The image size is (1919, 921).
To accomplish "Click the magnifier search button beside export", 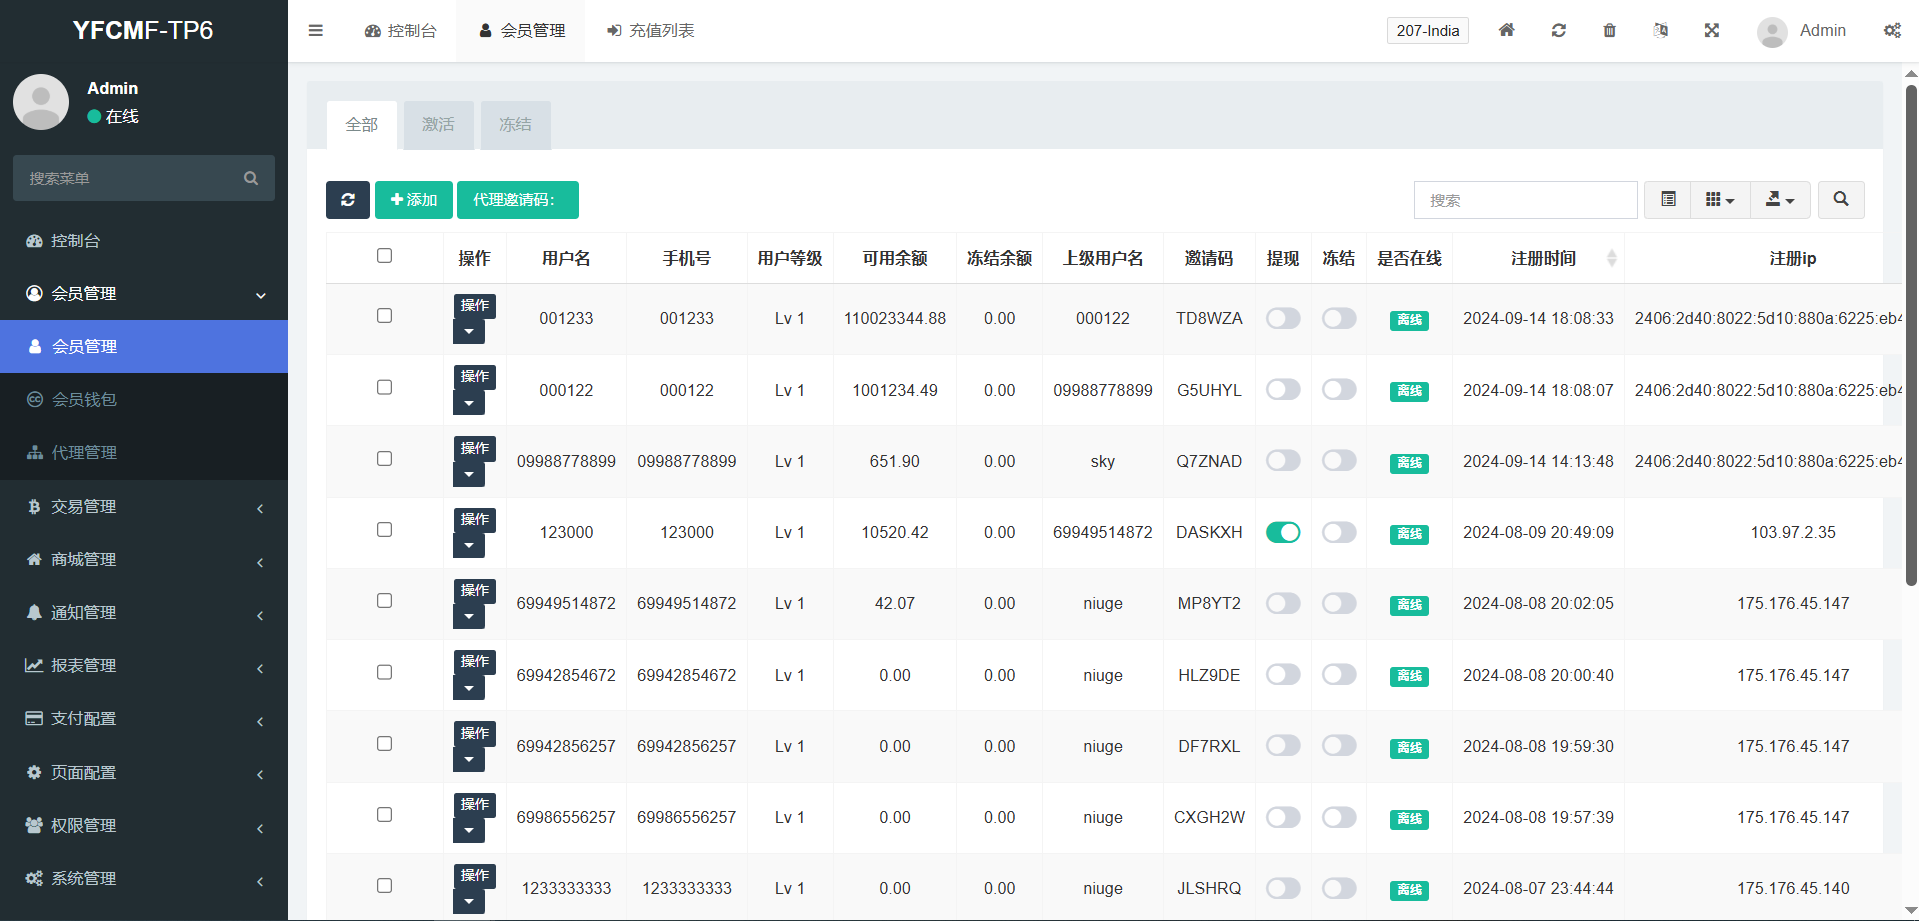I will (1840, 200).
